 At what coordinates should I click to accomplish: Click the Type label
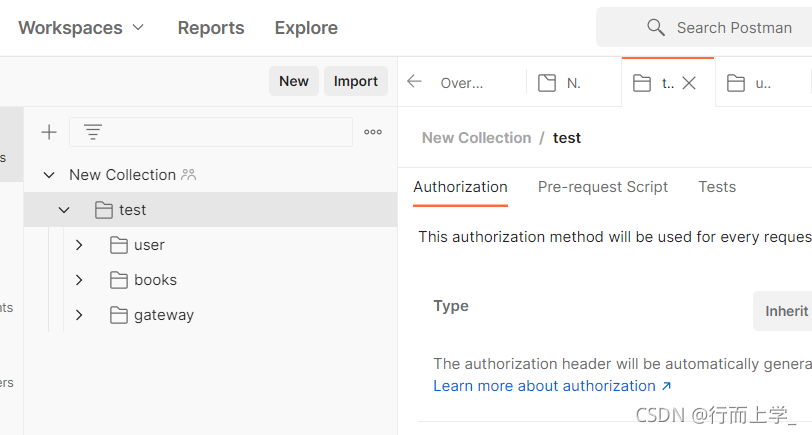(x=451, y=306)
